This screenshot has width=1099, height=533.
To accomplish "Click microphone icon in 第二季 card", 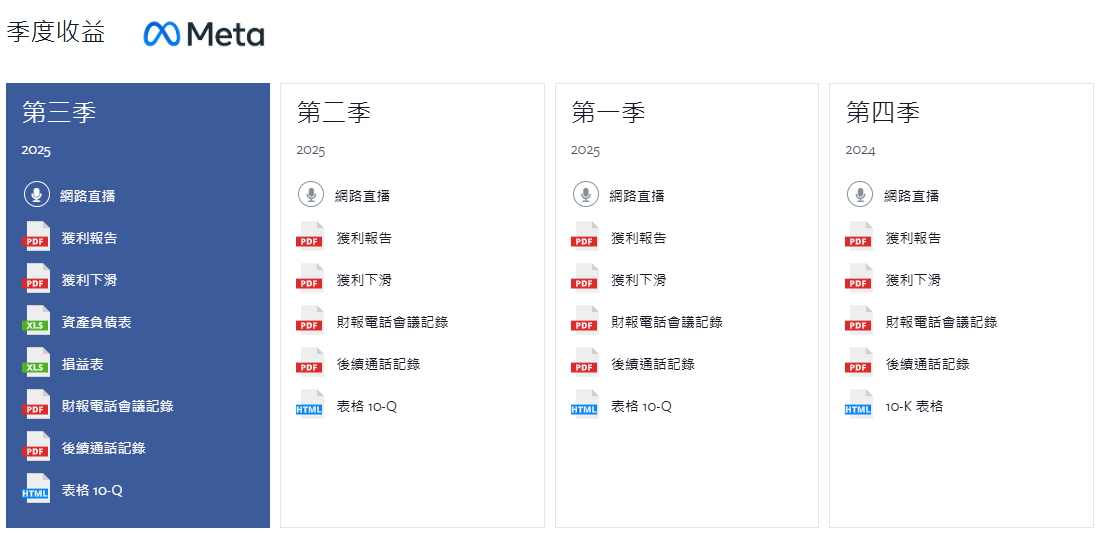I will click(x=310, y=194).
